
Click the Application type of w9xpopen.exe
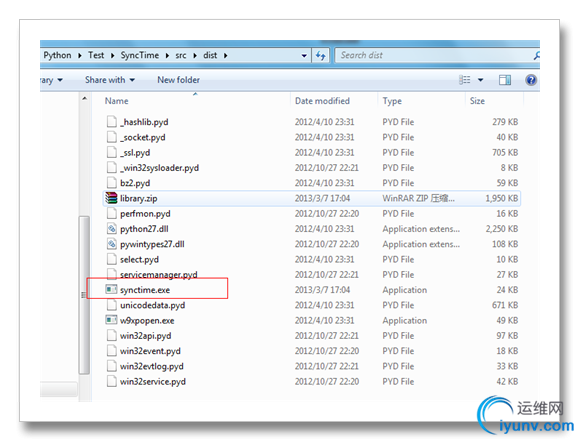(x=405, y=321)
